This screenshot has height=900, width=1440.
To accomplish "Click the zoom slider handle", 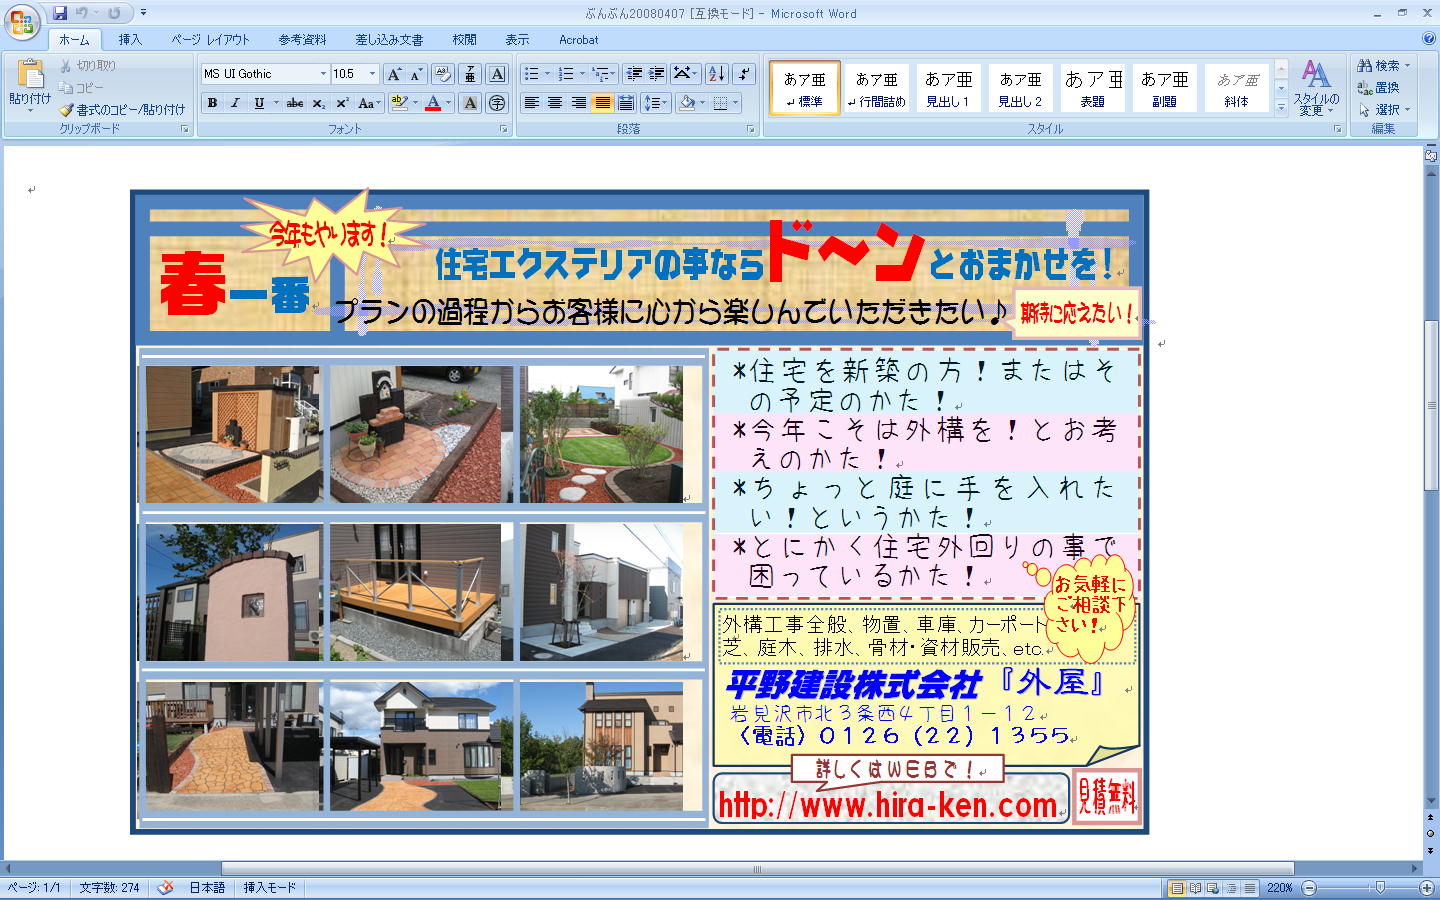I will coord(1381,888).
